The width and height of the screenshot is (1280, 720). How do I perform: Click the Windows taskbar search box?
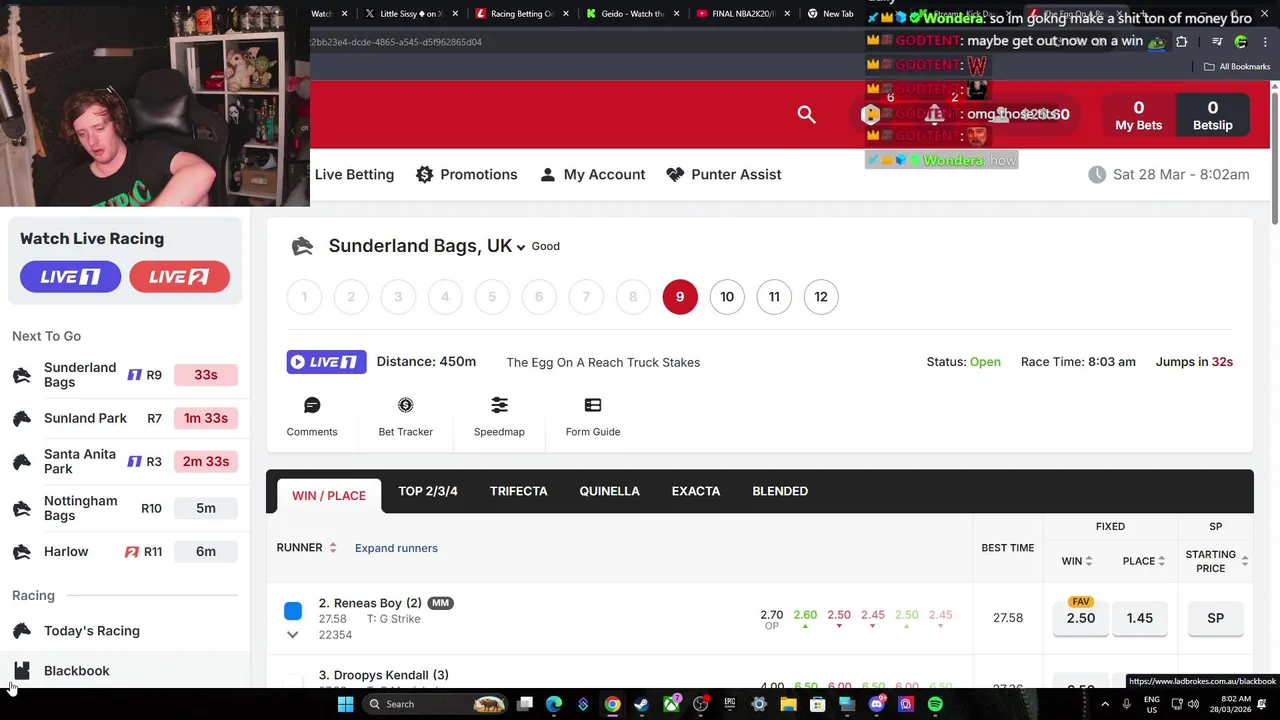coord(434,704)
